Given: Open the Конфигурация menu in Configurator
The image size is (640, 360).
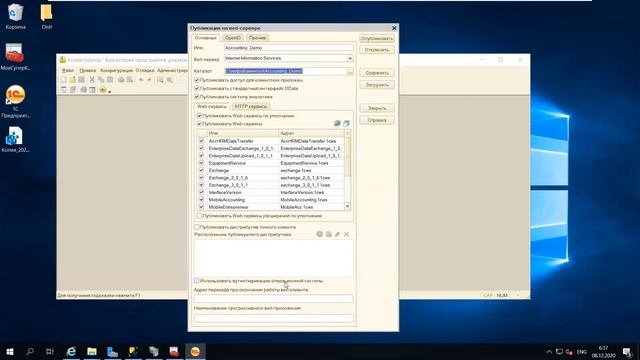Looking at the screenshot, I should [116, 71].
